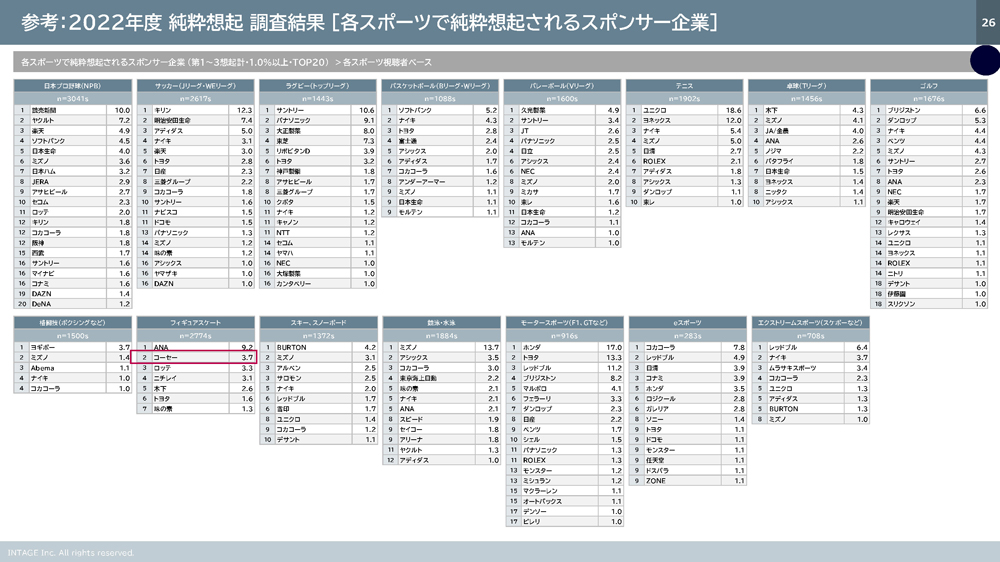Click the エクストリームスポーツ(スケボーなど) table header
The width and height of the screenshot is (1000, 562).
tap(811, 323)
